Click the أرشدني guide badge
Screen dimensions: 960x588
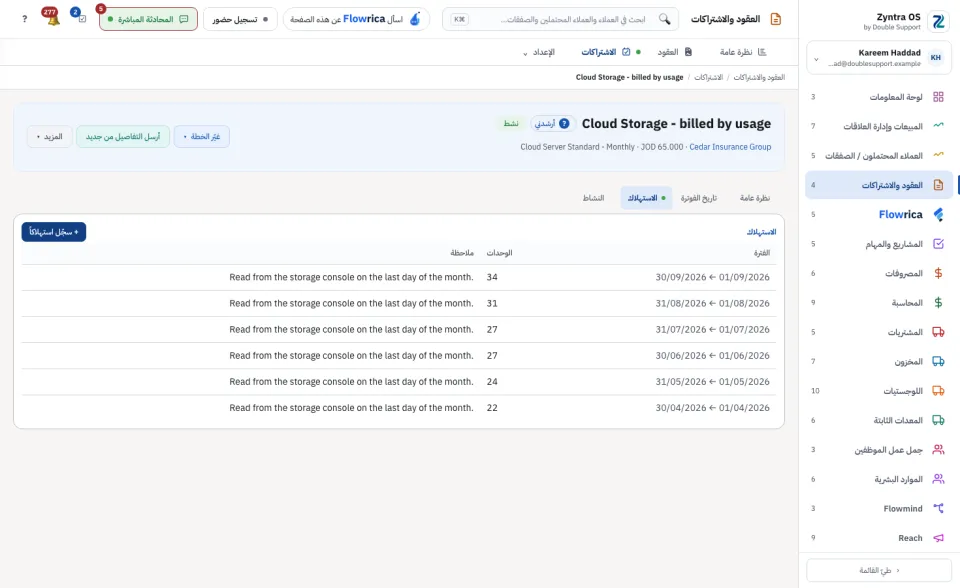click(552, 124)
